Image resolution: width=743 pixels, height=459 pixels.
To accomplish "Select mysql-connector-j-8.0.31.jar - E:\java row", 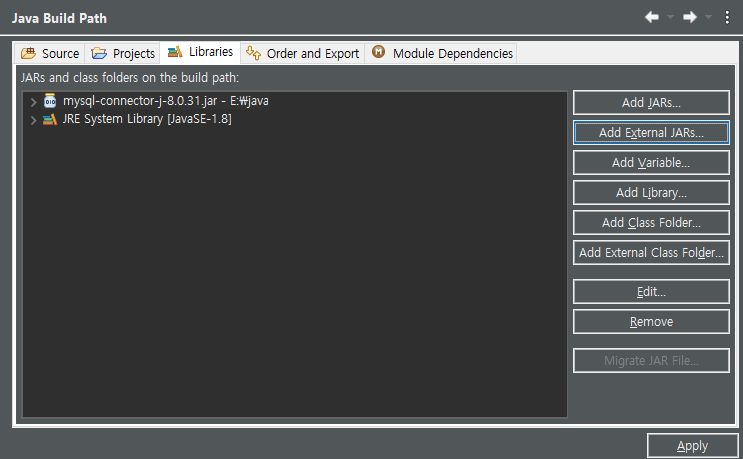I will pos(165,101).
